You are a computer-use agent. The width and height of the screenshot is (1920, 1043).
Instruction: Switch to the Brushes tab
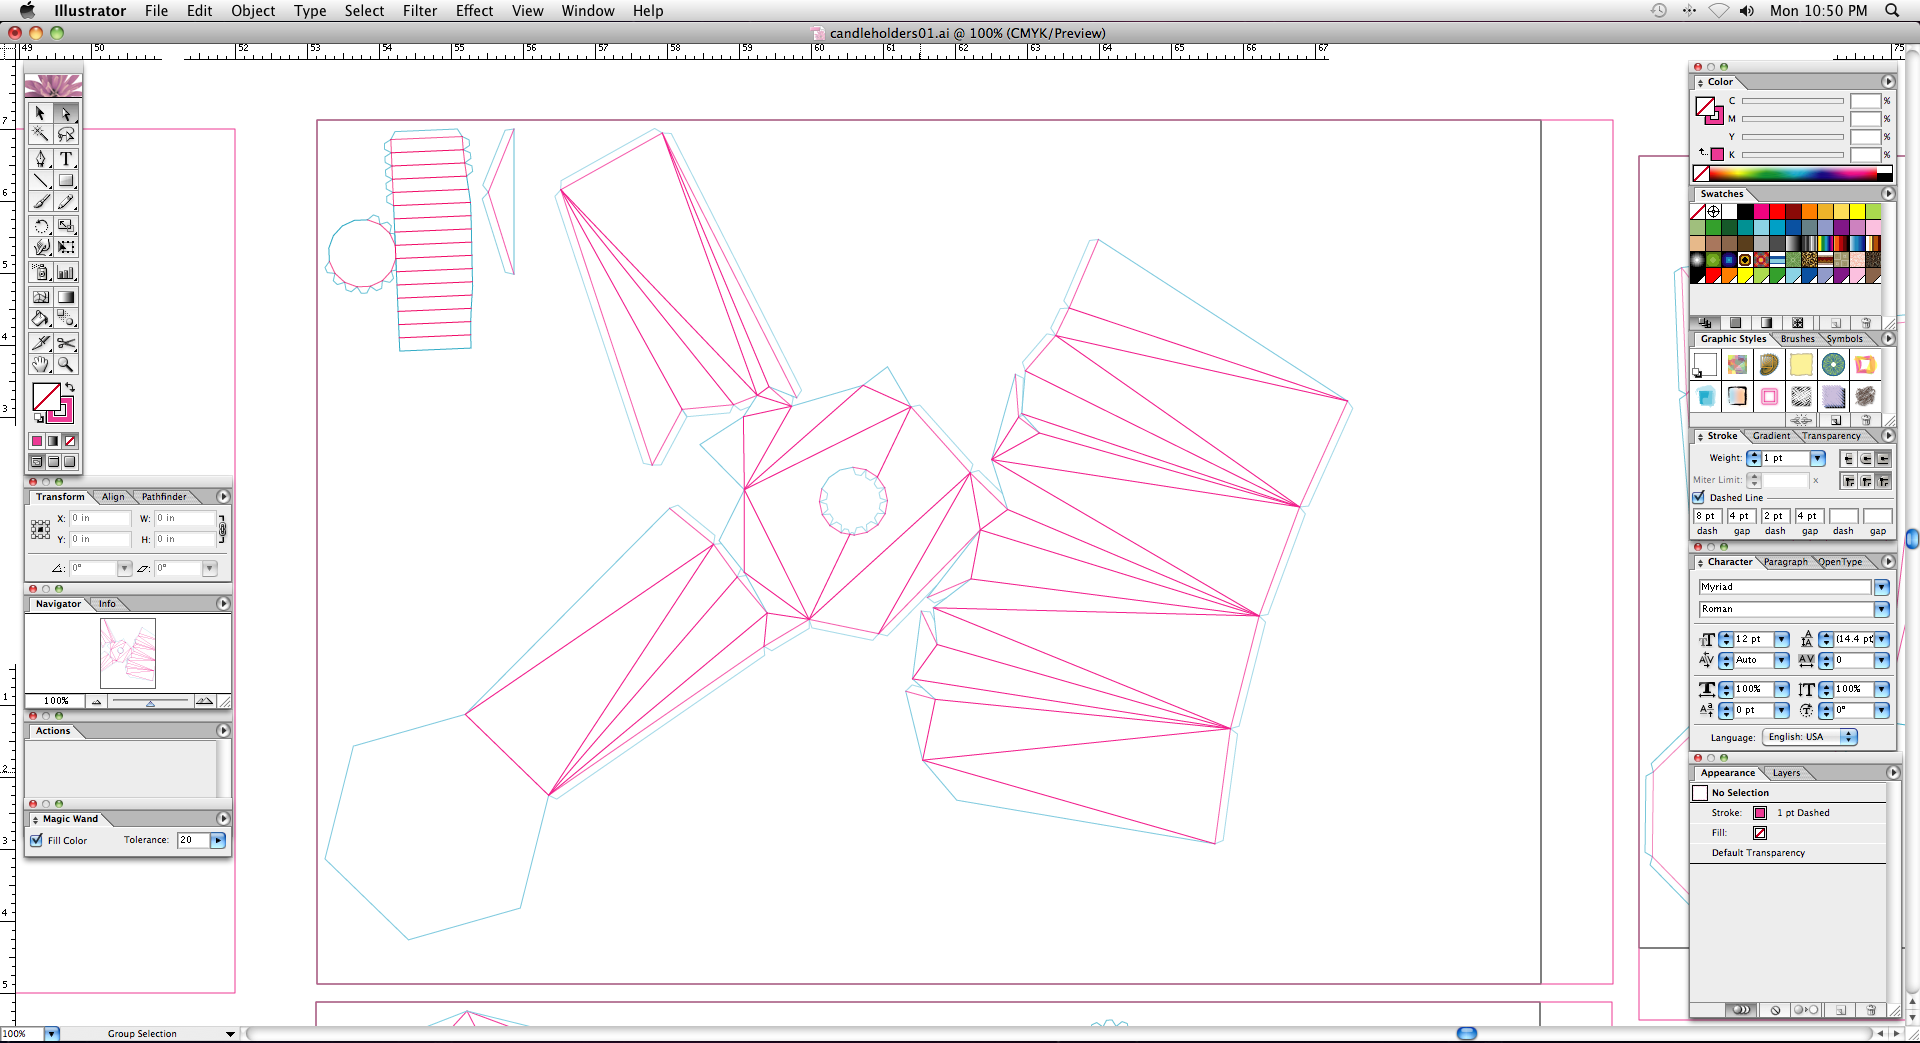1797,339
